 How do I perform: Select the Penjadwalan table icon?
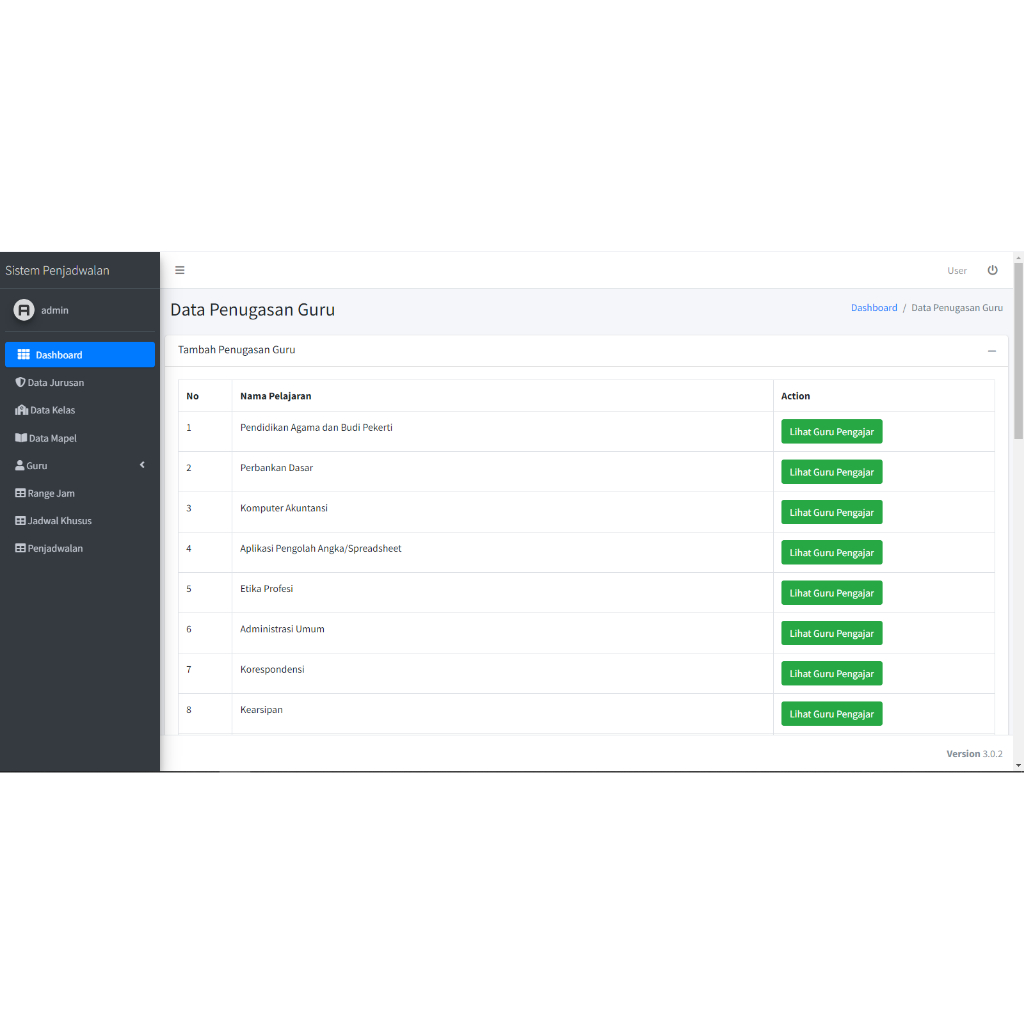click(x=20, y=548)
